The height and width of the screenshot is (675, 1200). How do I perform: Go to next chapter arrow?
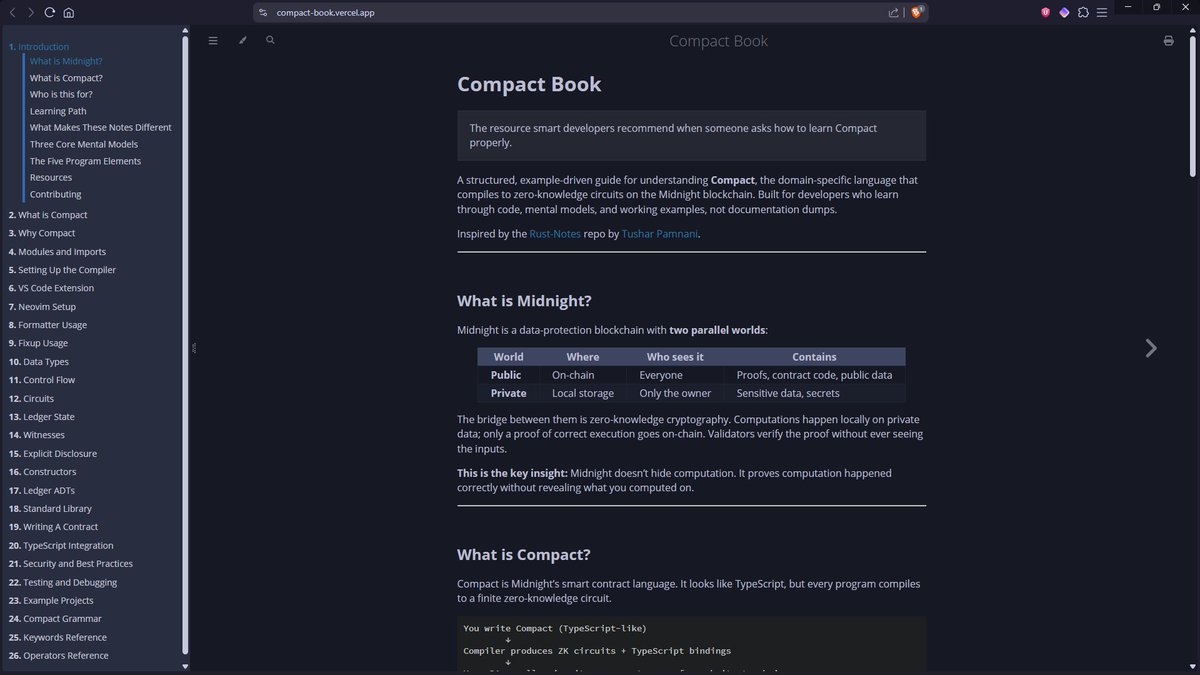click(x=1151, y=348)
